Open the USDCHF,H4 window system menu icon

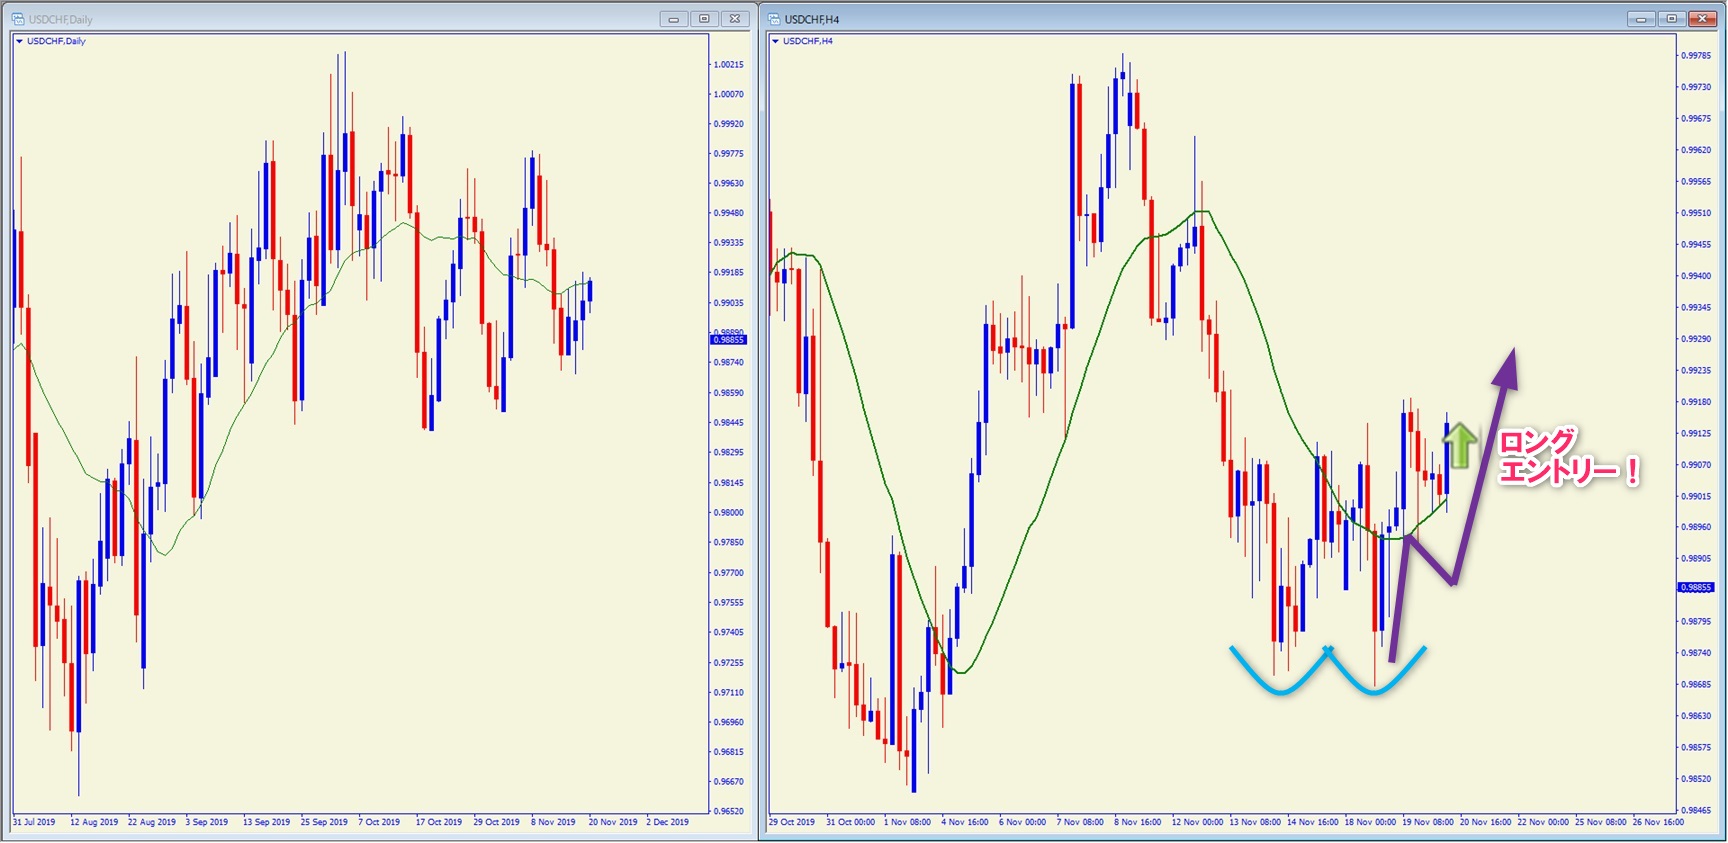774,19
